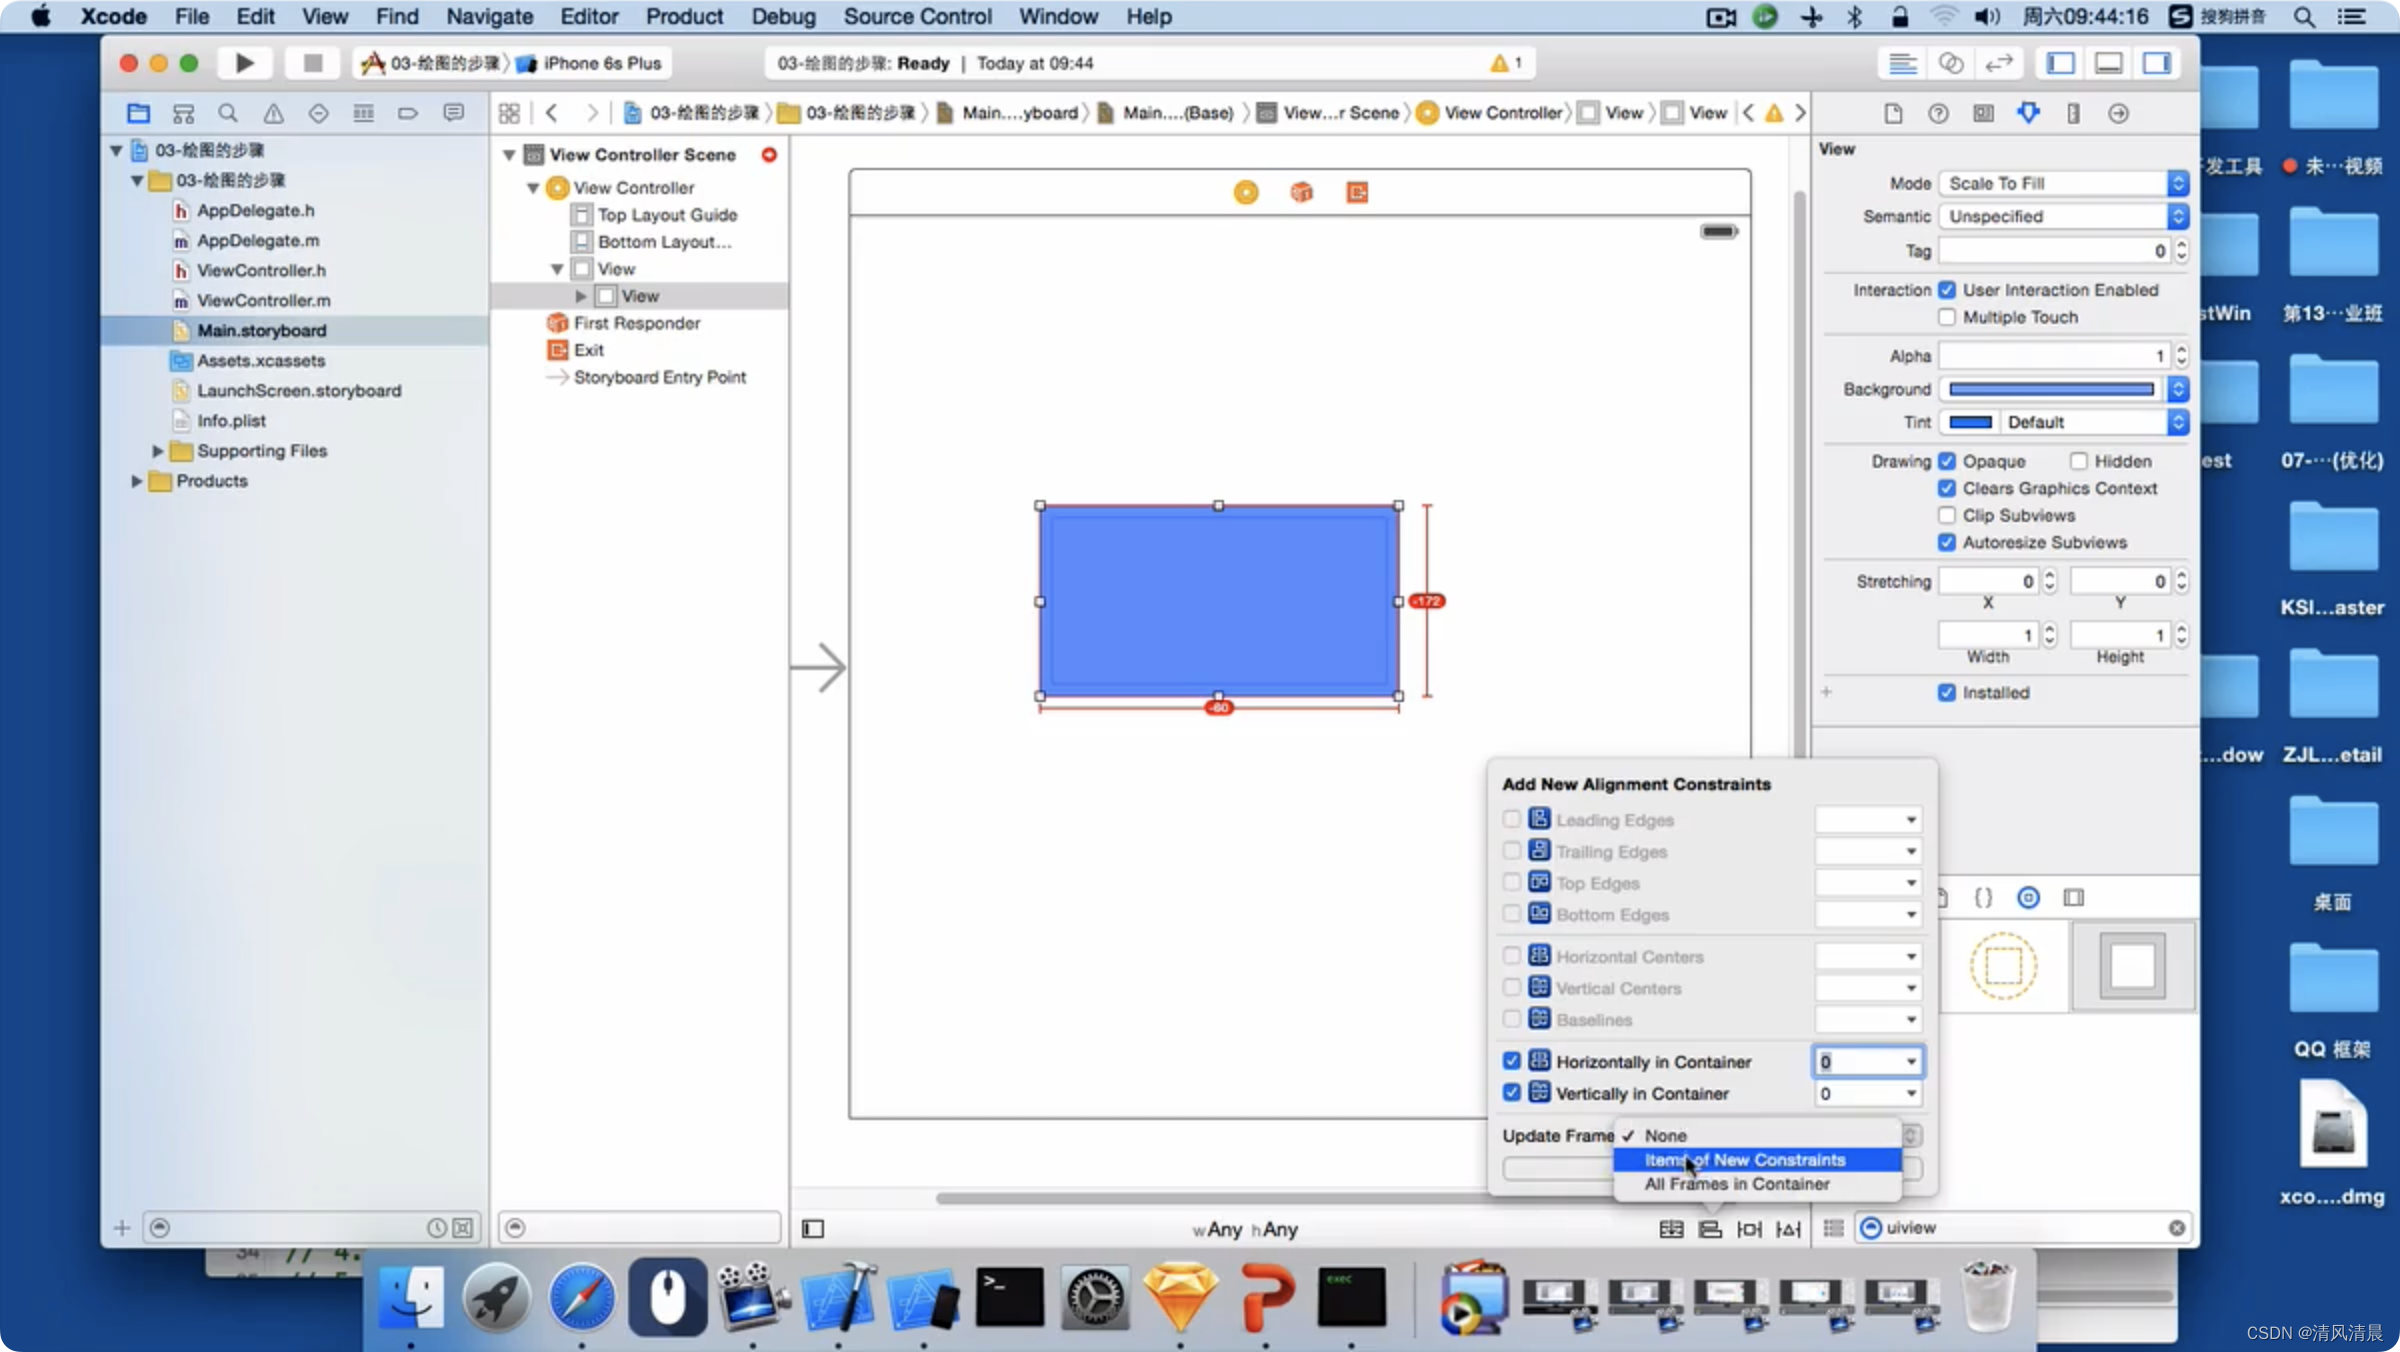
Task: Click the Resolve Auto Layout Issues icon
Action: pos(1788,1228)
